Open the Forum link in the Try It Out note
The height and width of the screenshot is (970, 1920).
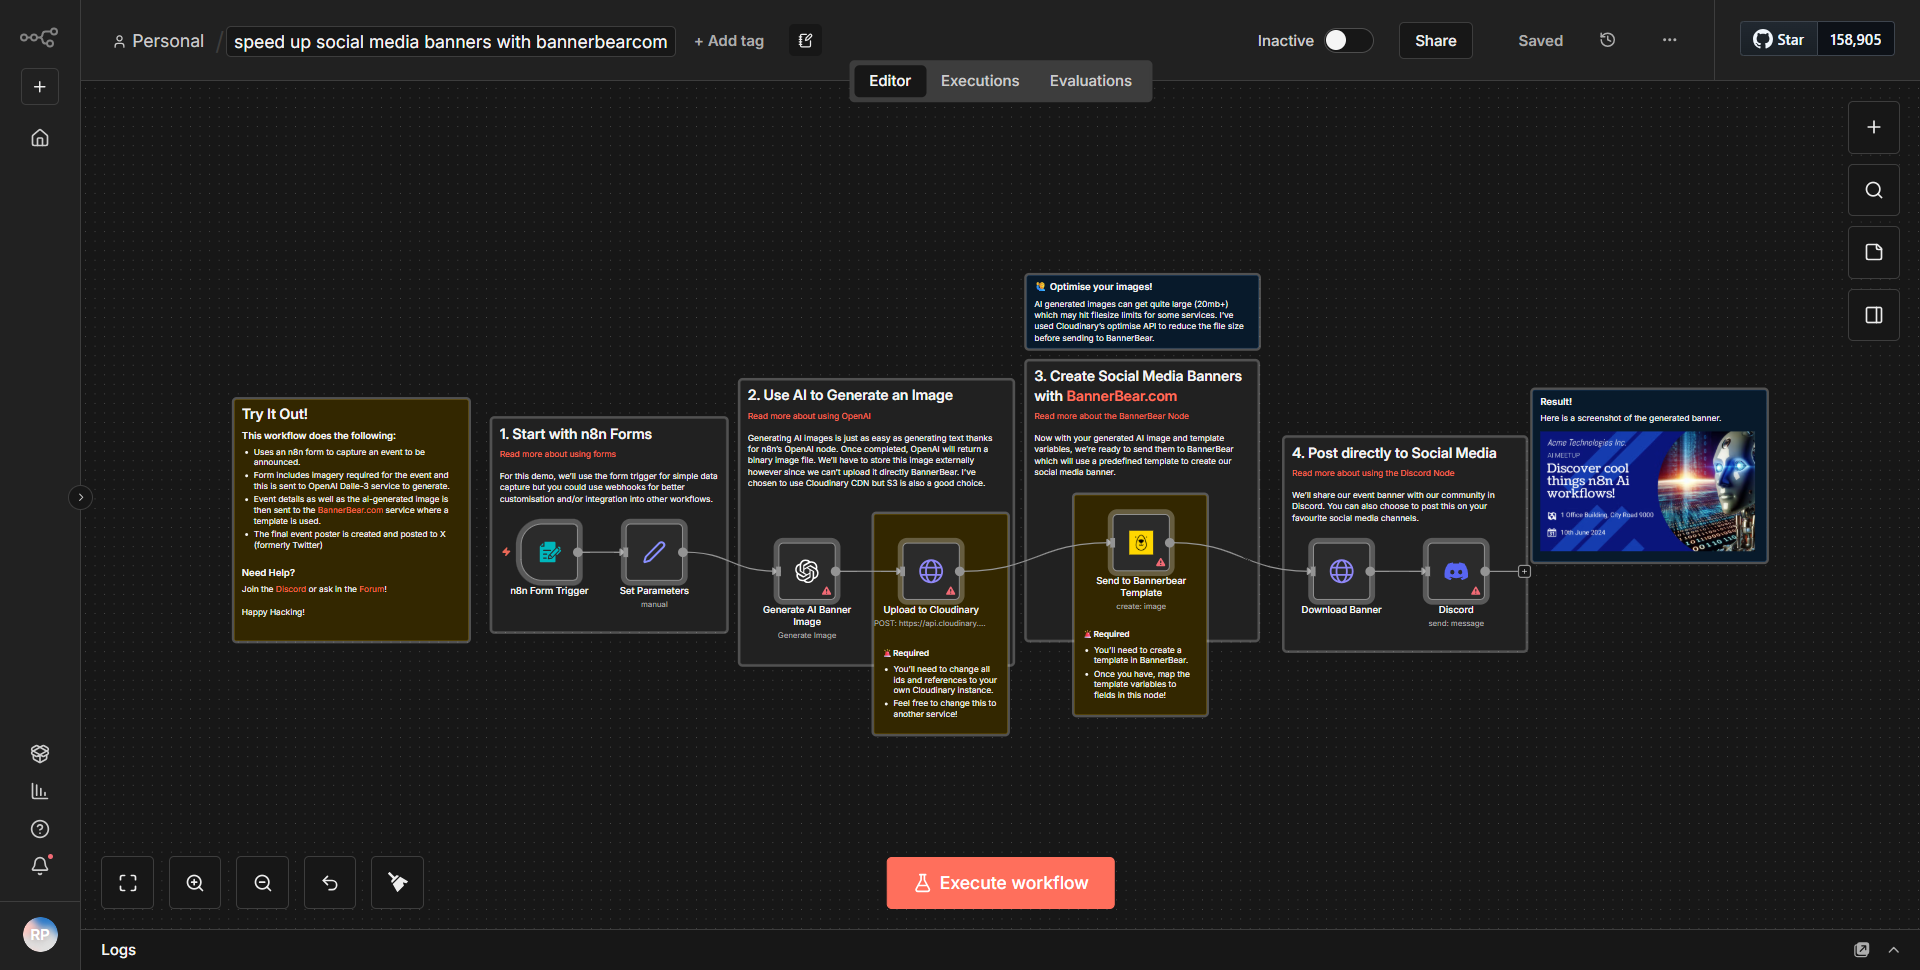click(x=372, y=589)
